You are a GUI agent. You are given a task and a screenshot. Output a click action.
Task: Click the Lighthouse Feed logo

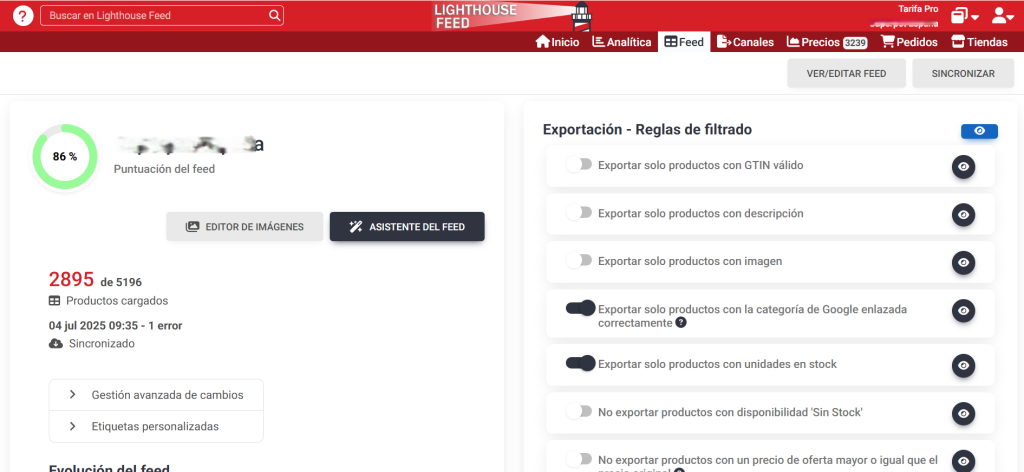[512, 16]
